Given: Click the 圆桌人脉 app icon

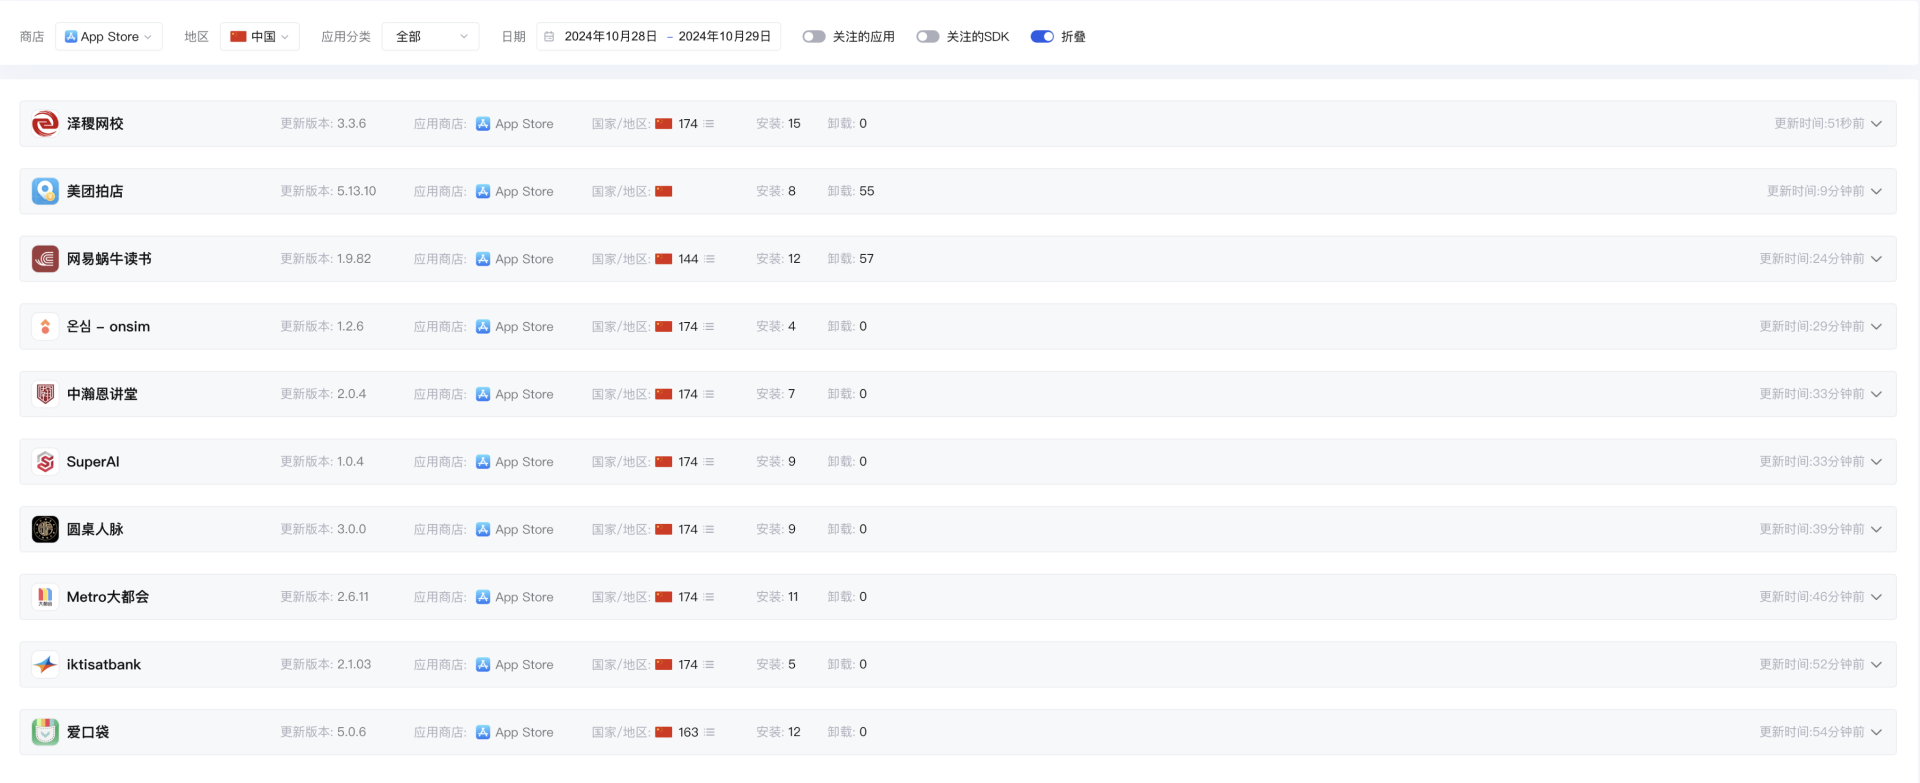Looking at the screenshot, I should (x=45, y=529).
